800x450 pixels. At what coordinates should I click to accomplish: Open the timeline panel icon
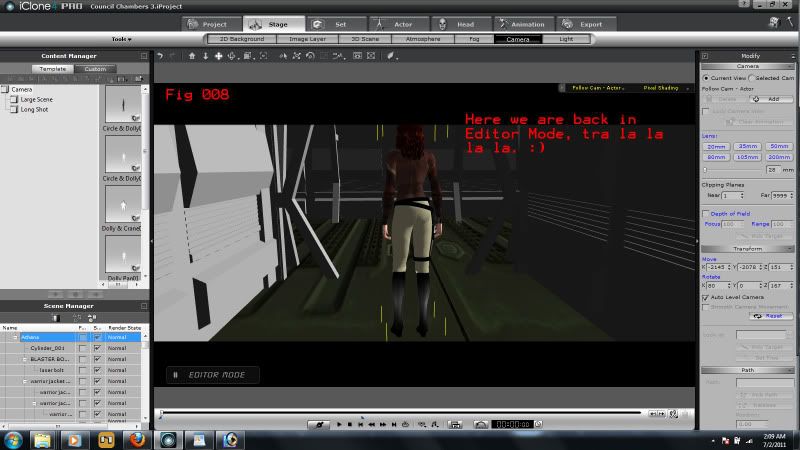click(455, 424)
